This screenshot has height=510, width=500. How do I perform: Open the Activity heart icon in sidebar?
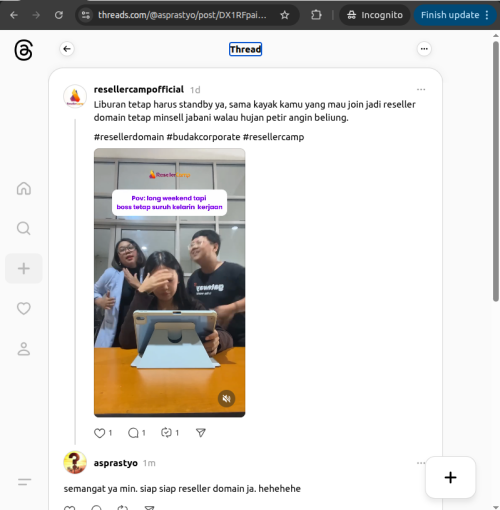[x=24, y=308]
